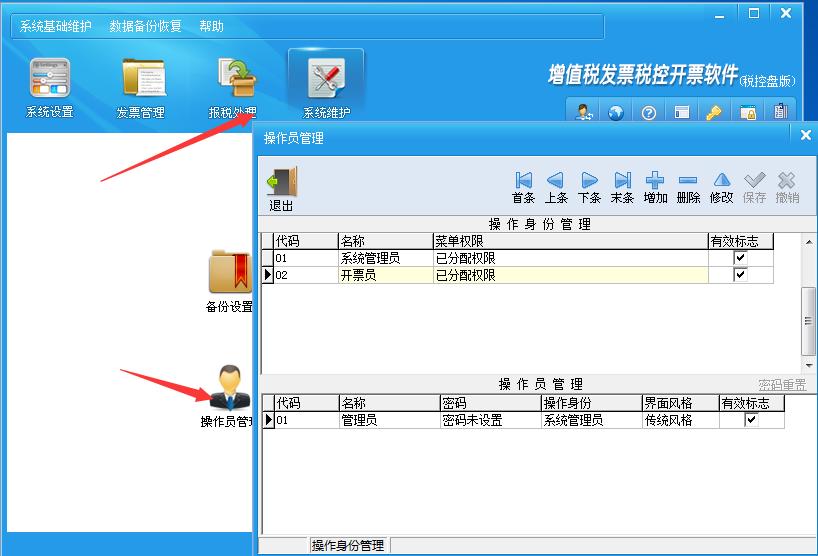Open the 数据备份恢复 menu
The width and height of the screenshot is (818, 556).
[x=145, y=26]
